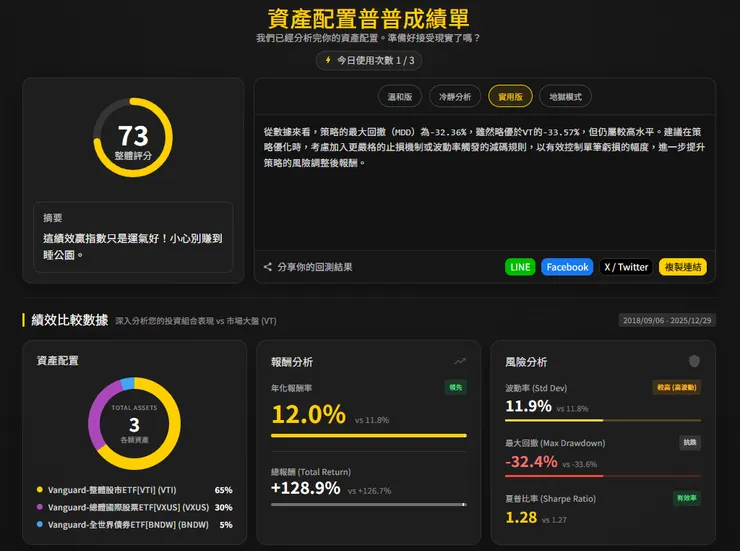The image size is (740, 551).
Task: Click the date range 2018/09/06 - 2025/12/29 badge
Action: (x=667, y=320)
